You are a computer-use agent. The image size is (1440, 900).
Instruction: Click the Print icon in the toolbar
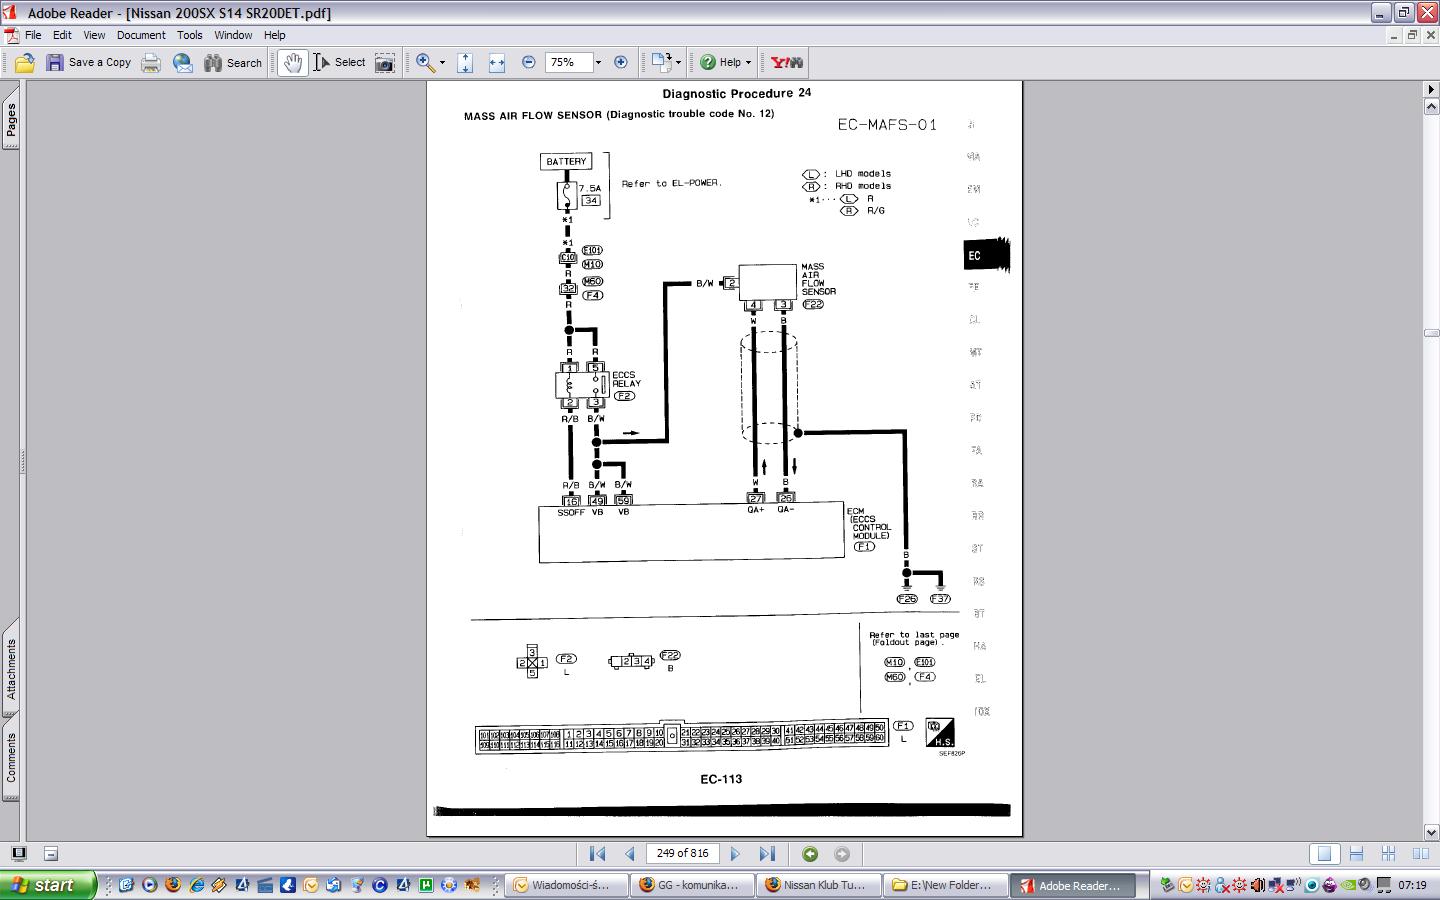coord(151,62)
